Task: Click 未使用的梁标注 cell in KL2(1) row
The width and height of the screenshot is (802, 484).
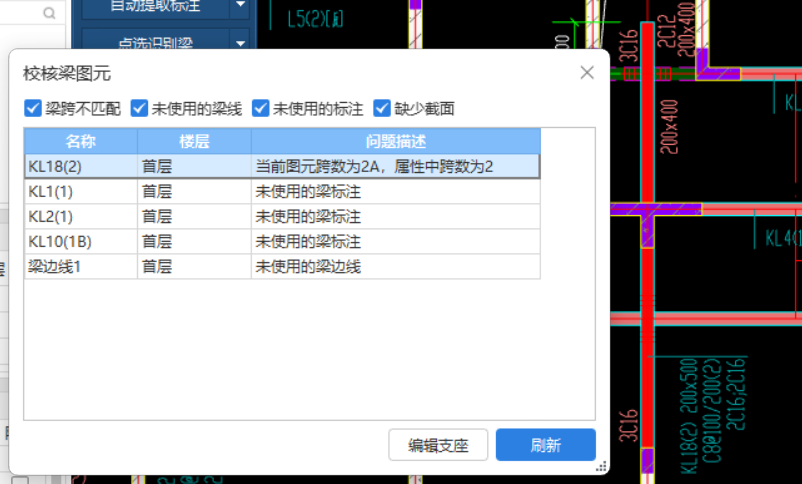Action: 396,216
